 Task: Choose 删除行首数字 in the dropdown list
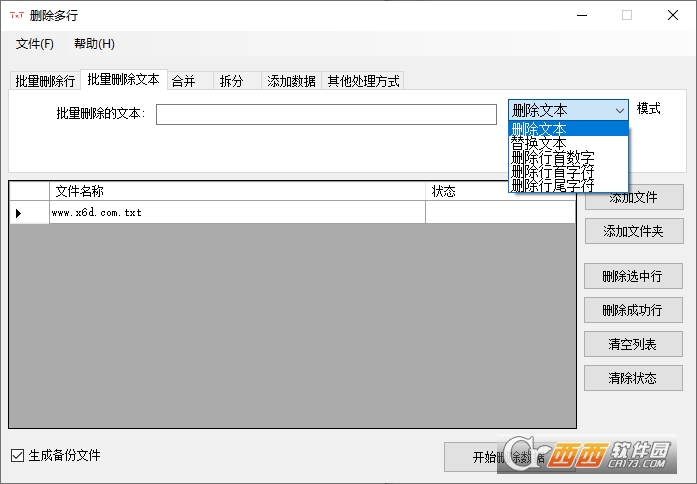(x=552, y=157)
